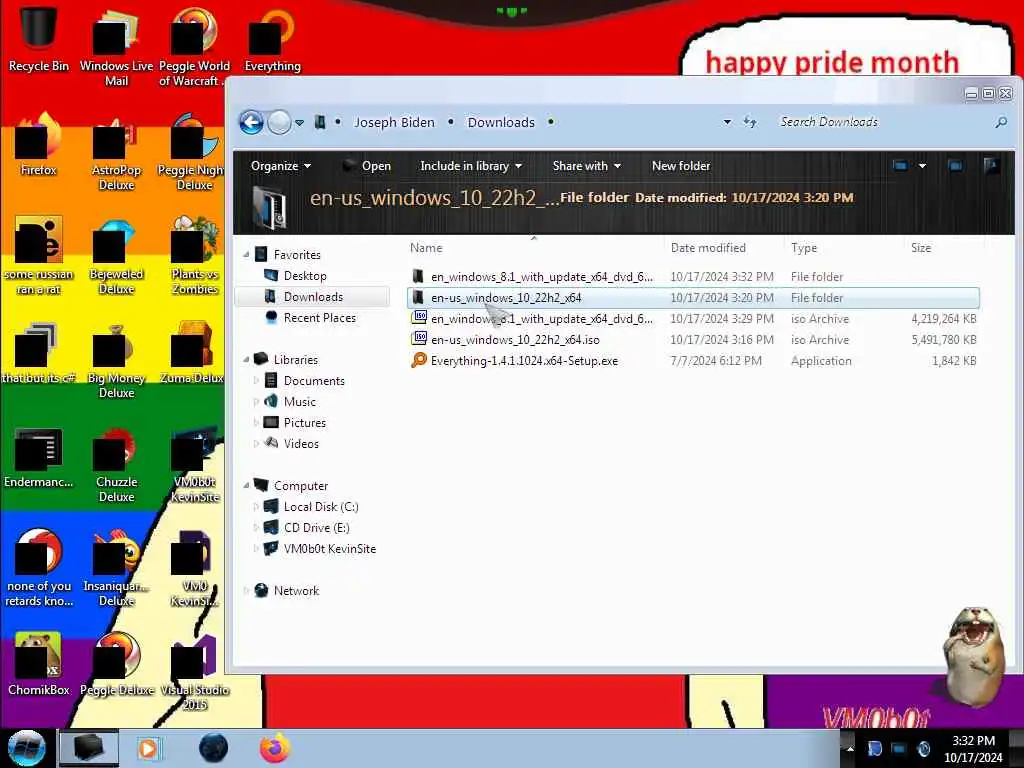Select the Peggle Deluxe desktop icon
1024x768 pixels.
[x=116, y=664]
